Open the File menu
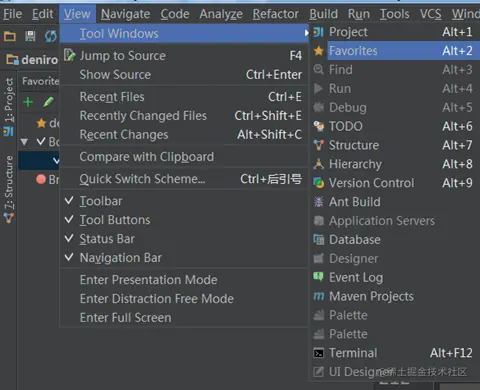Screen dimensions: 480x390 click(13, 14)
